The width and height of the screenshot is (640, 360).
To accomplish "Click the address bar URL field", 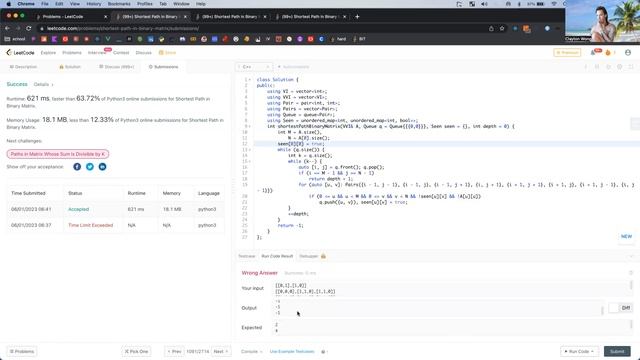I will pos(261,28).
